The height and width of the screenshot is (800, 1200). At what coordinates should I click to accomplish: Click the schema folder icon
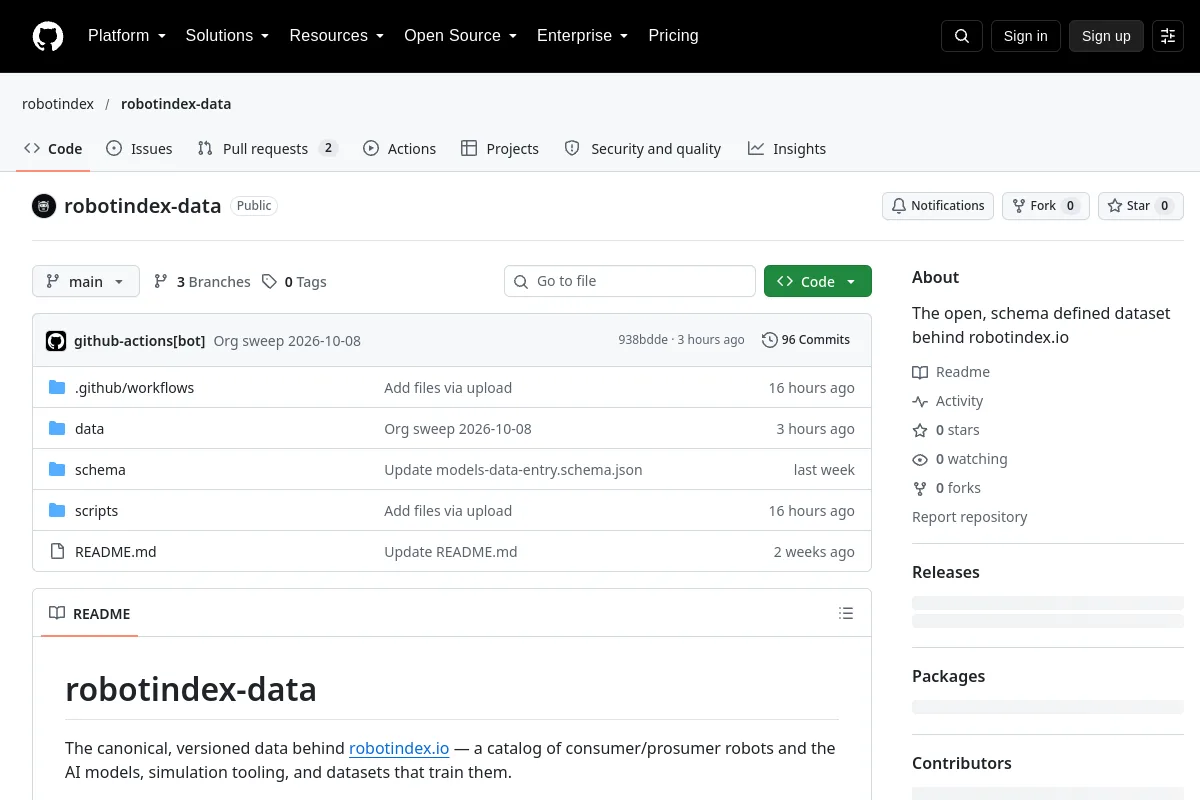tap(57, 470)
